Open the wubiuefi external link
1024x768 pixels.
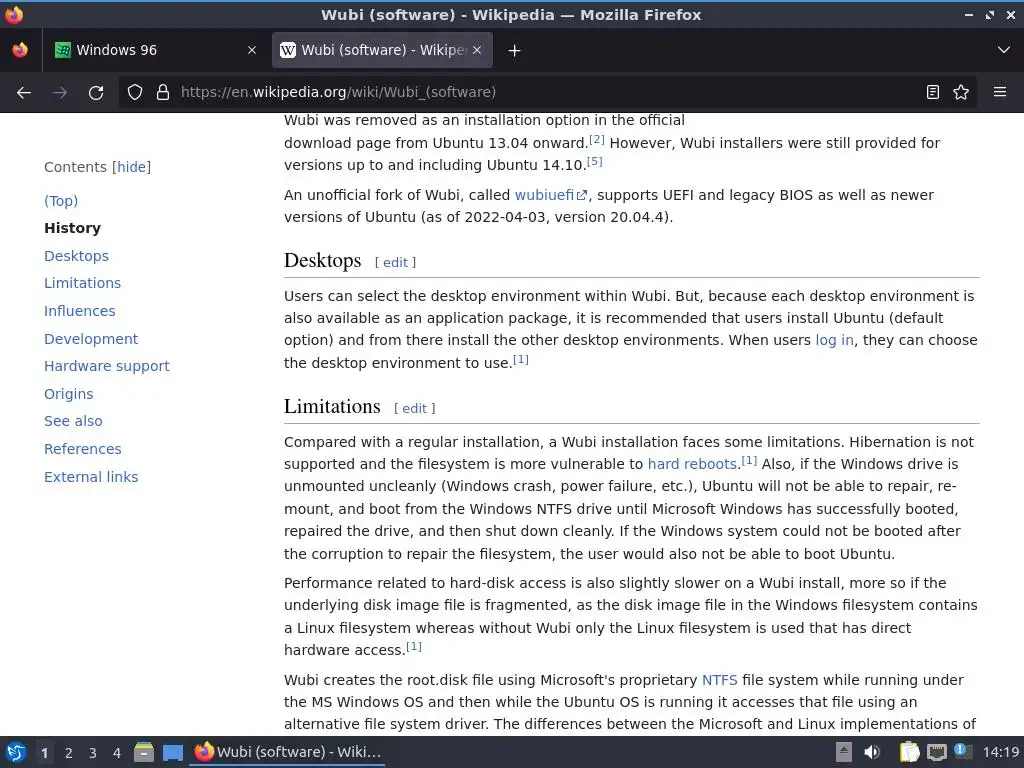551,195
